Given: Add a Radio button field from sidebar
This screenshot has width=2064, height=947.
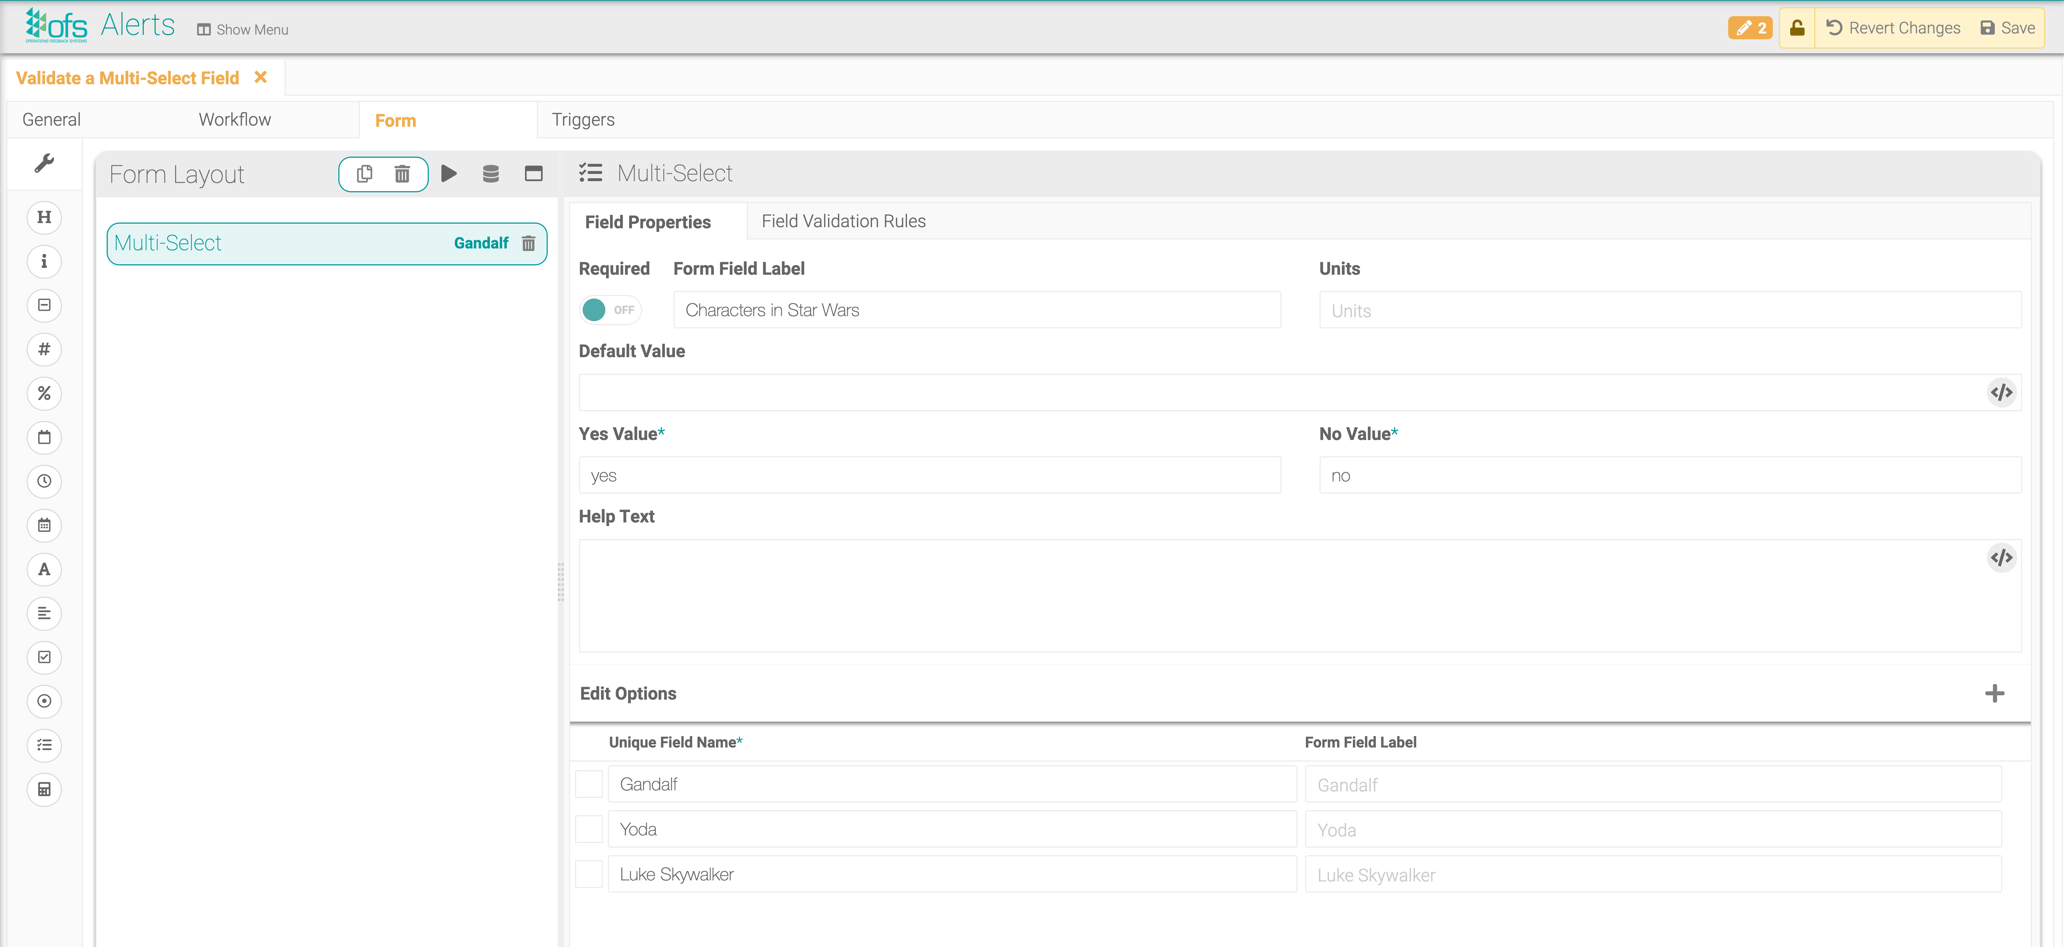Looking at the screenshot, I should click(x=44, y=701).
